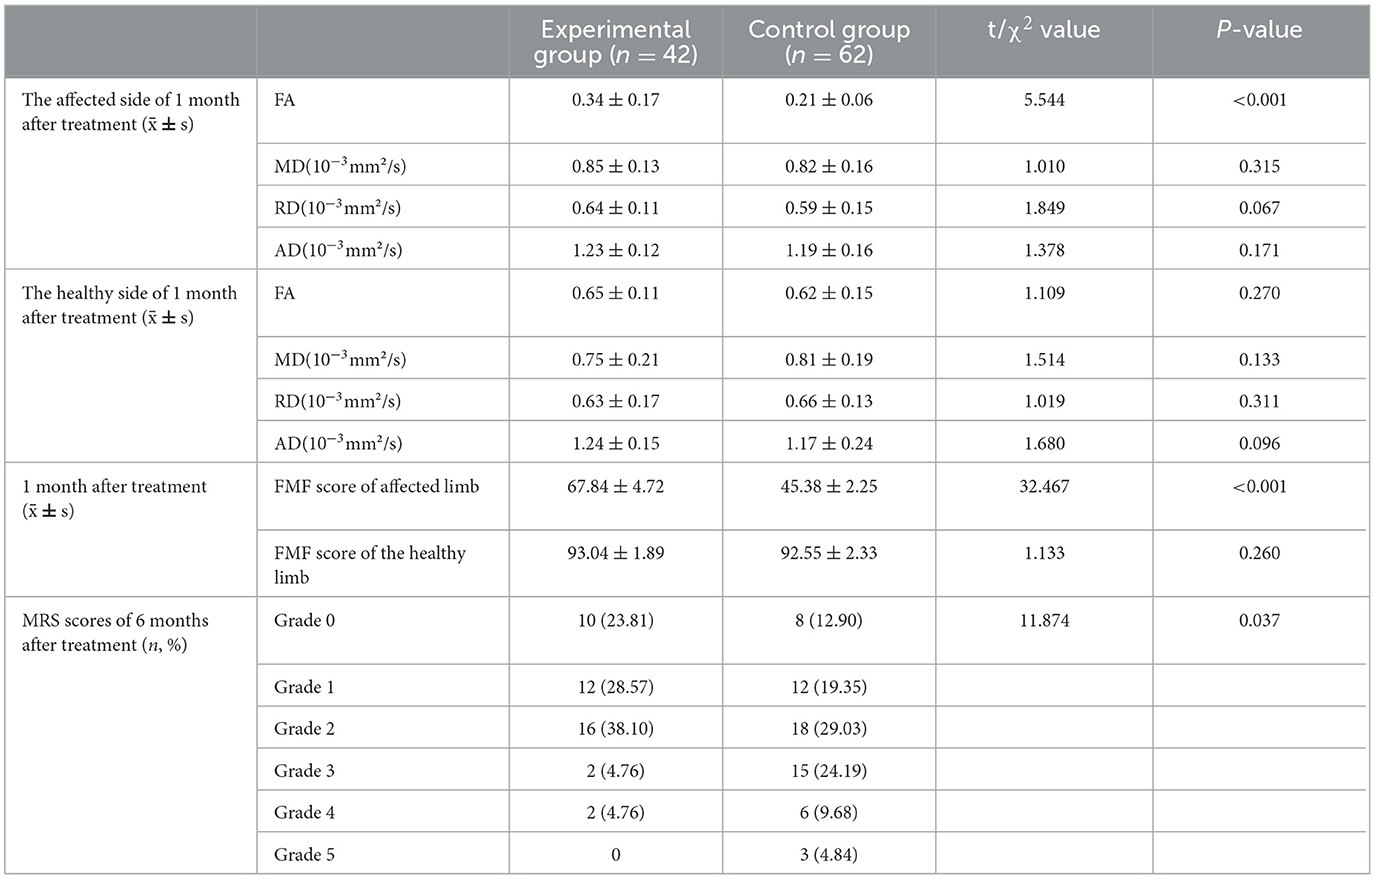The height and width of the screenshot is (879, 1375).
Task: Click the chi-square value 11.874
Action: click(1044, 621)
